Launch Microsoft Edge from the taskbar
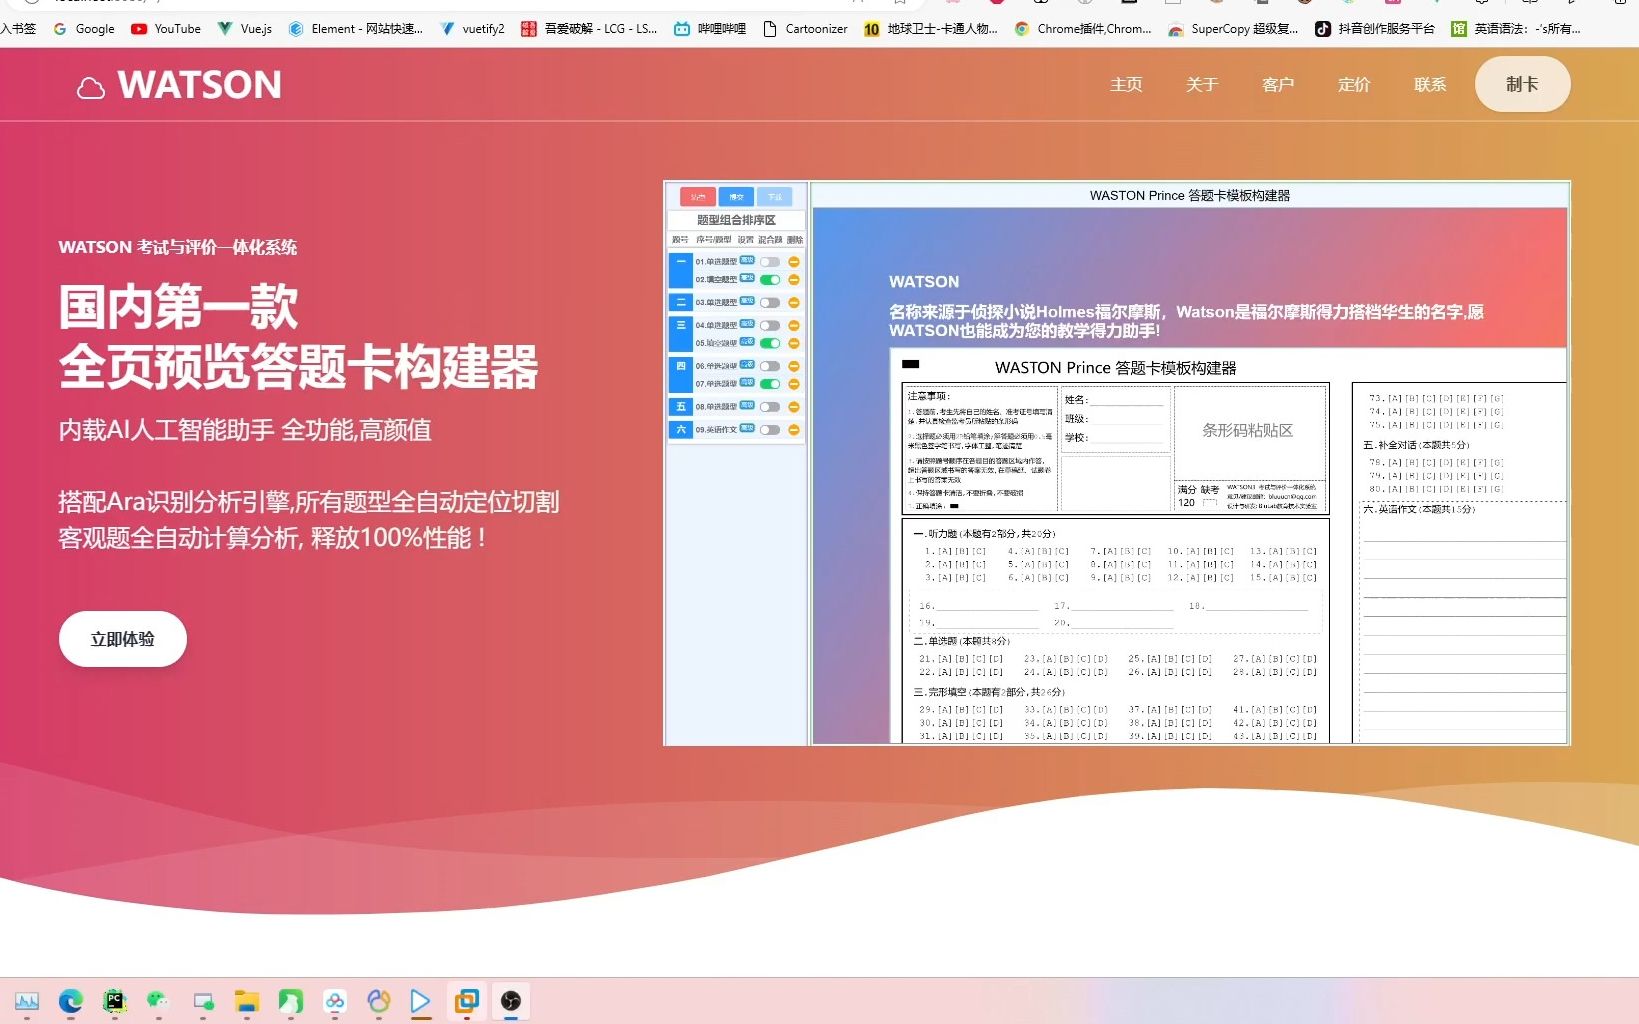 tap(71, 1001)
